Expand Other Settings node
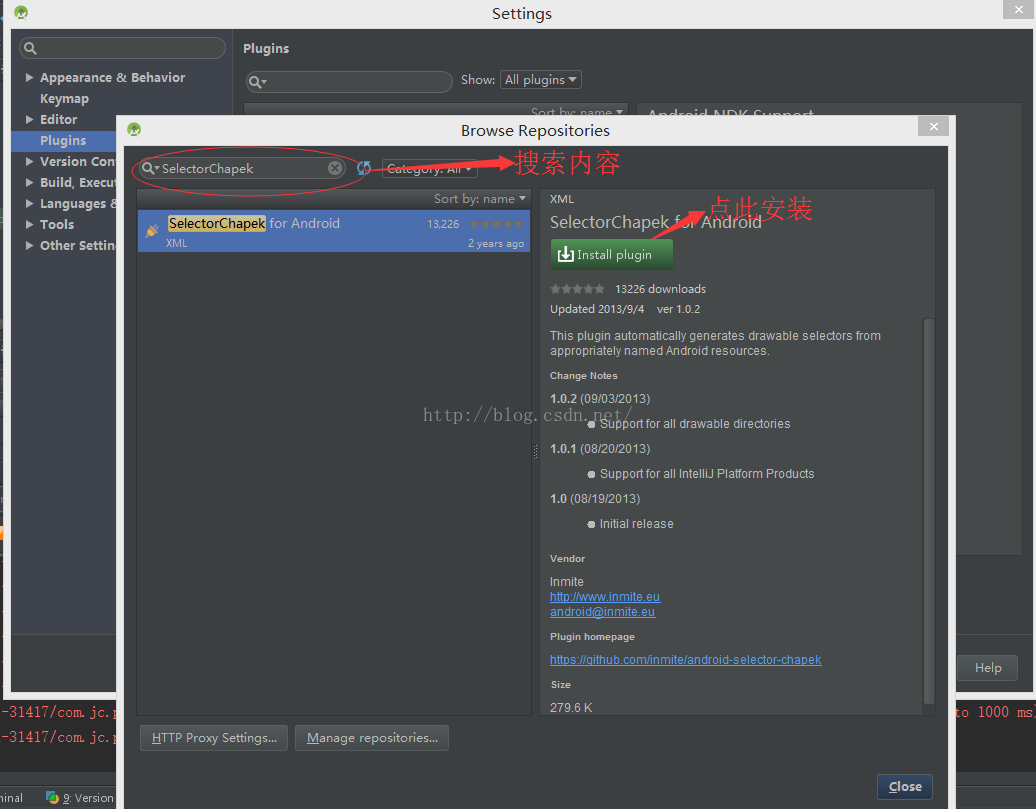 click(29, 245)
